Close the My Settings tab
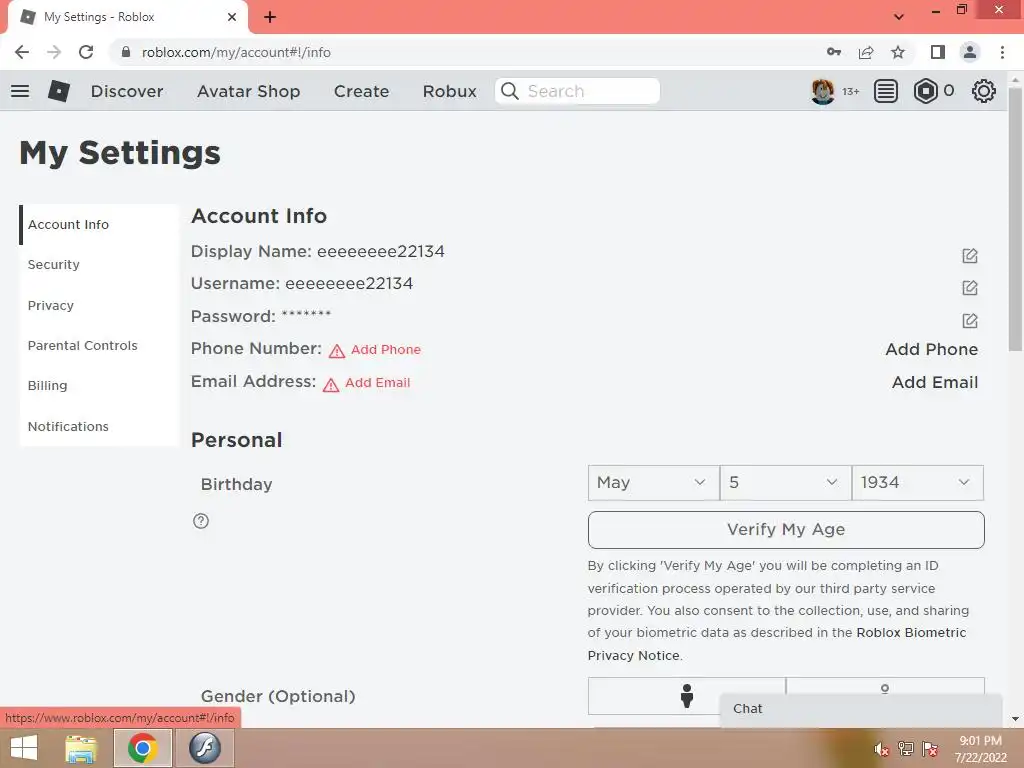The image size is (1024, 768). coord(232,17)
